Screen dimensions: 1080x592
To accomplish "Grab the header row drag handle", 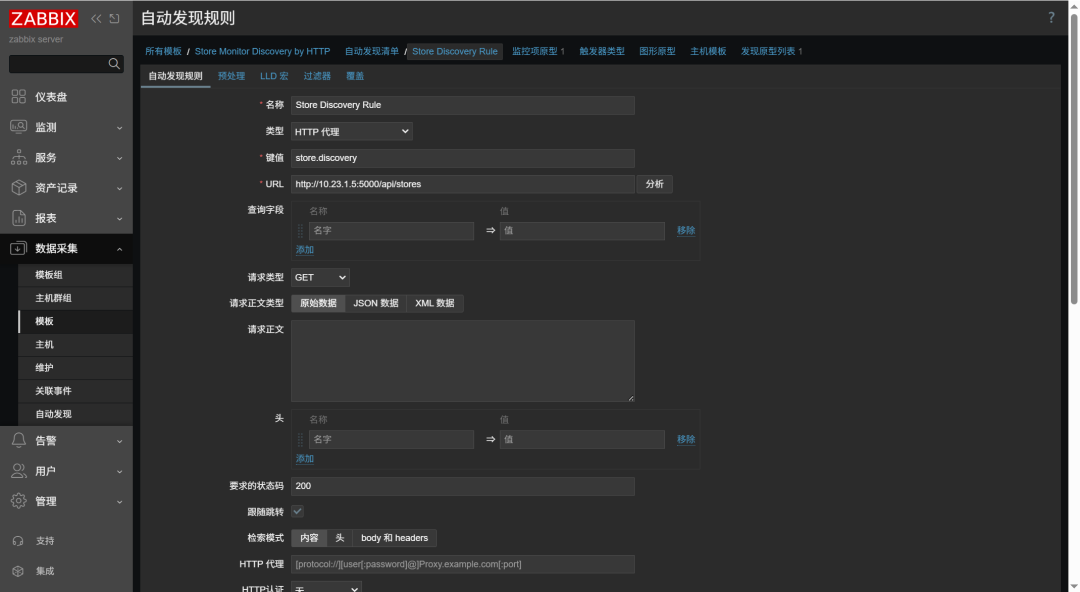I will [300, 440].
